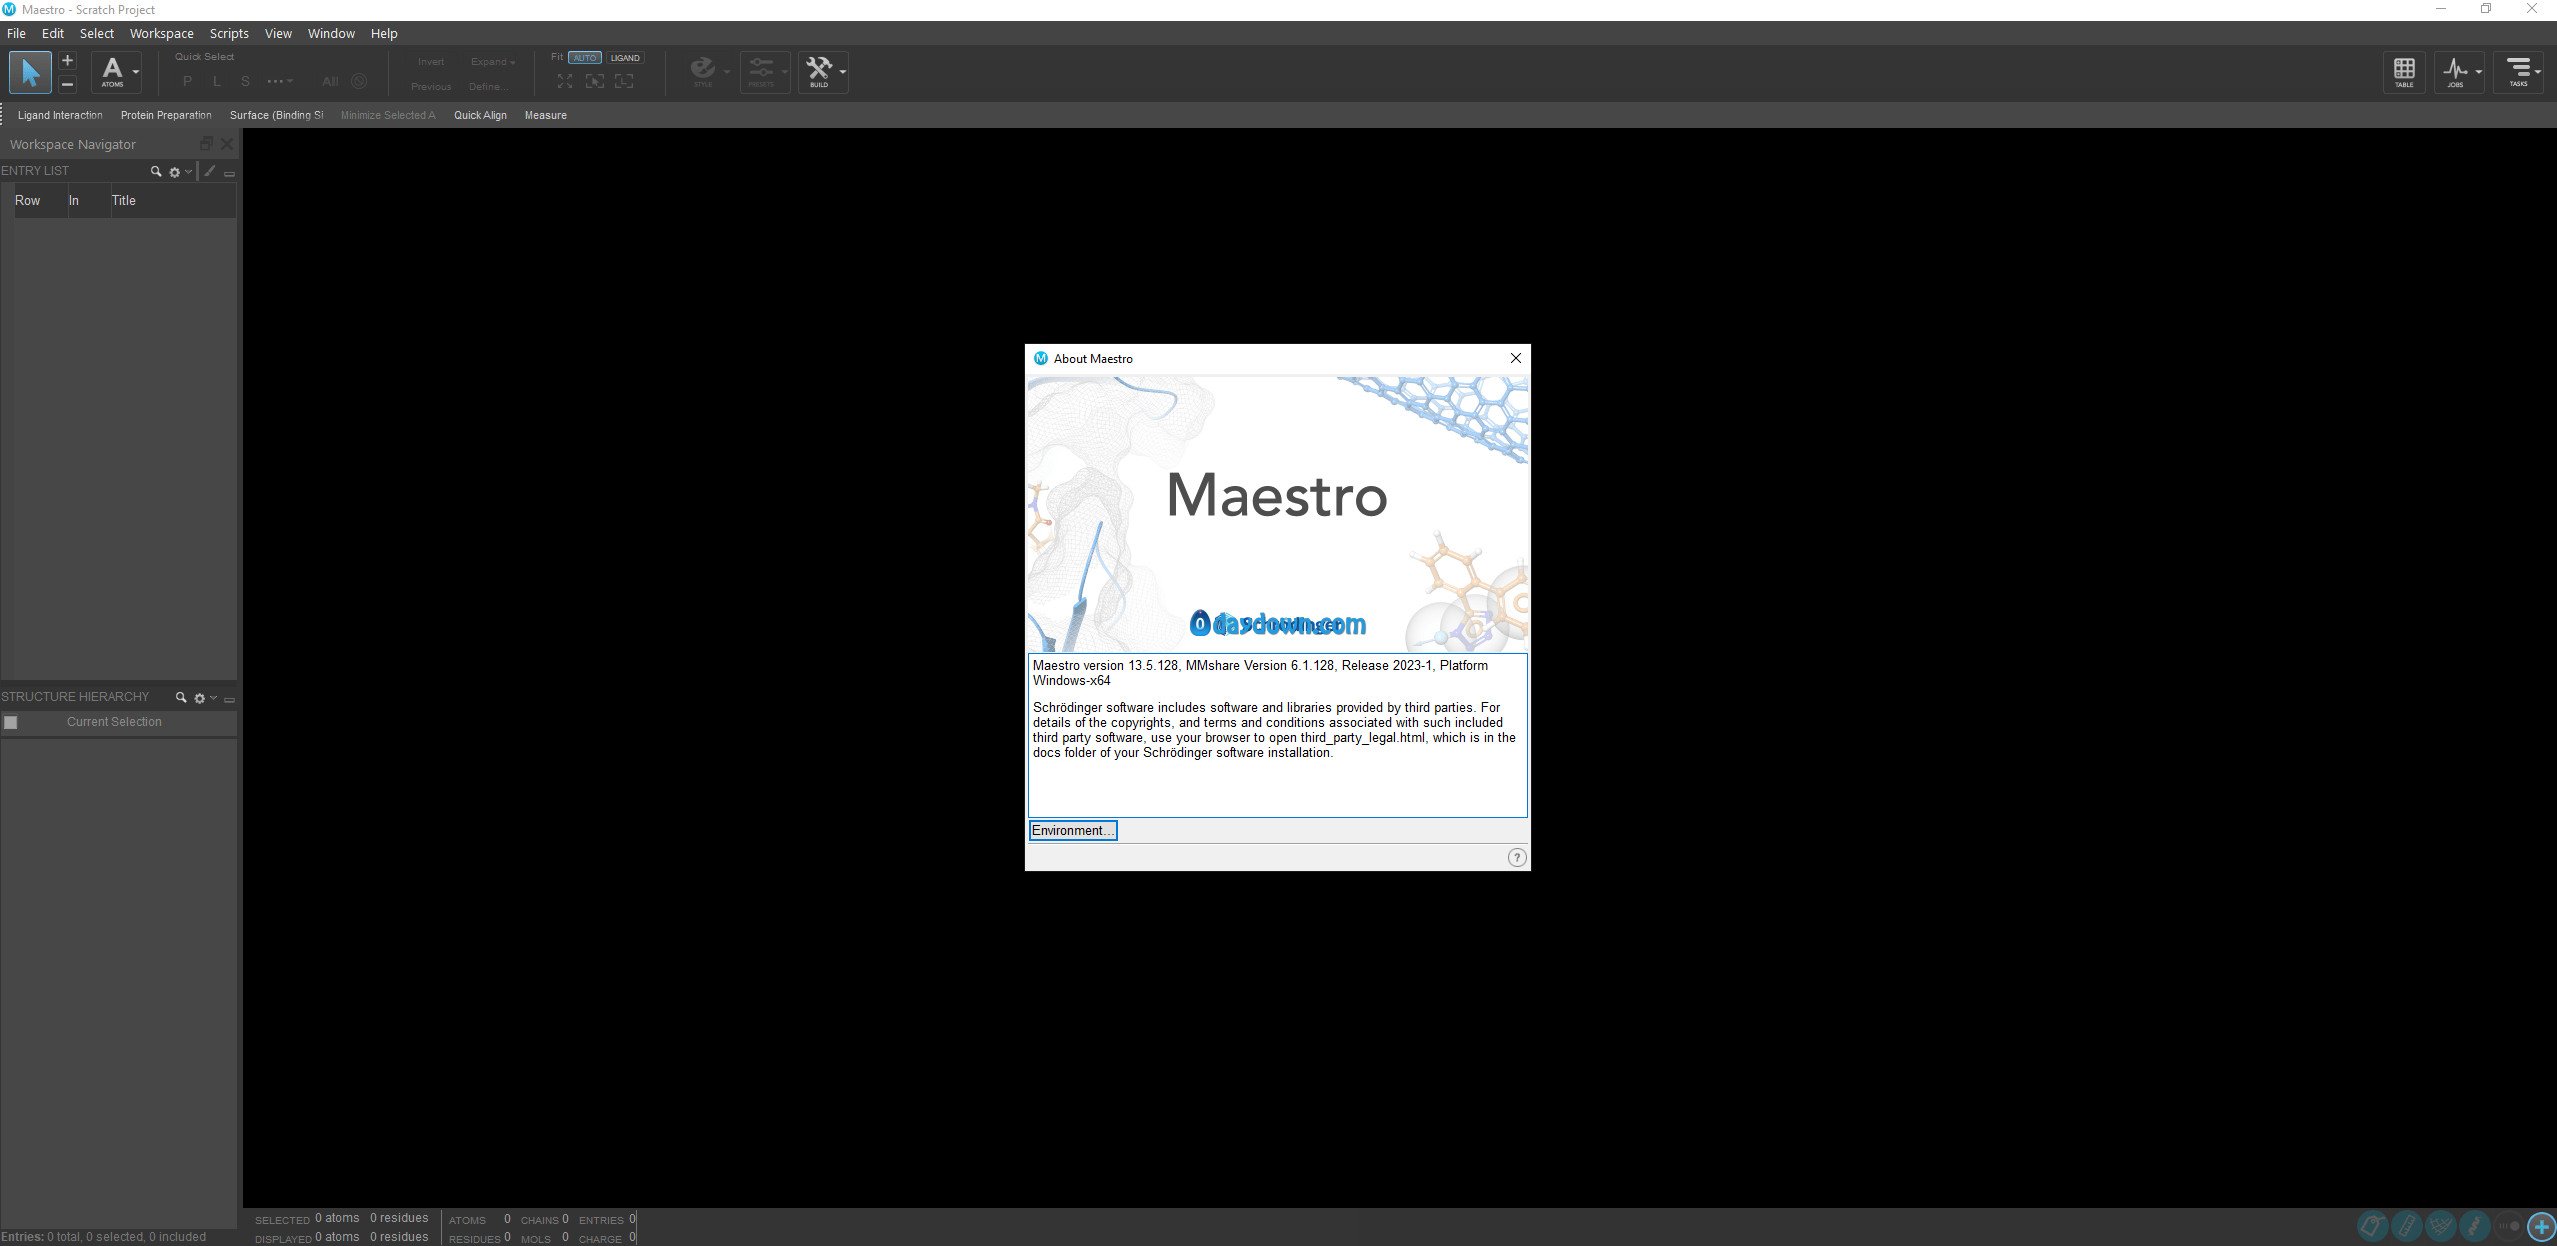The width and height of the screenshot is (2557, 1246).
Task: Click Invert selection
Action: click(431, 62)
